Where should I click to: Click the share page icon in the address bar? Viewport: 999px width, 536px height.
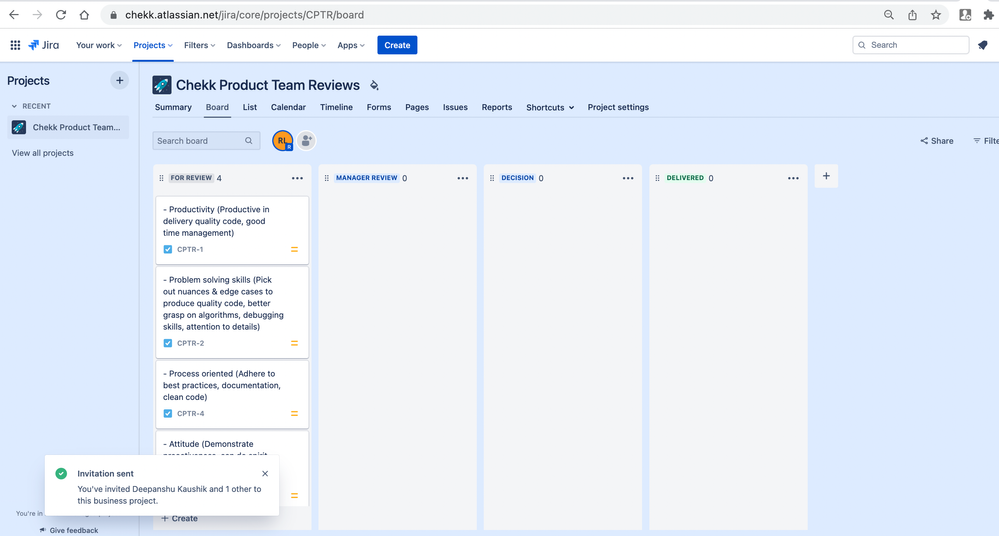(912, 15)
